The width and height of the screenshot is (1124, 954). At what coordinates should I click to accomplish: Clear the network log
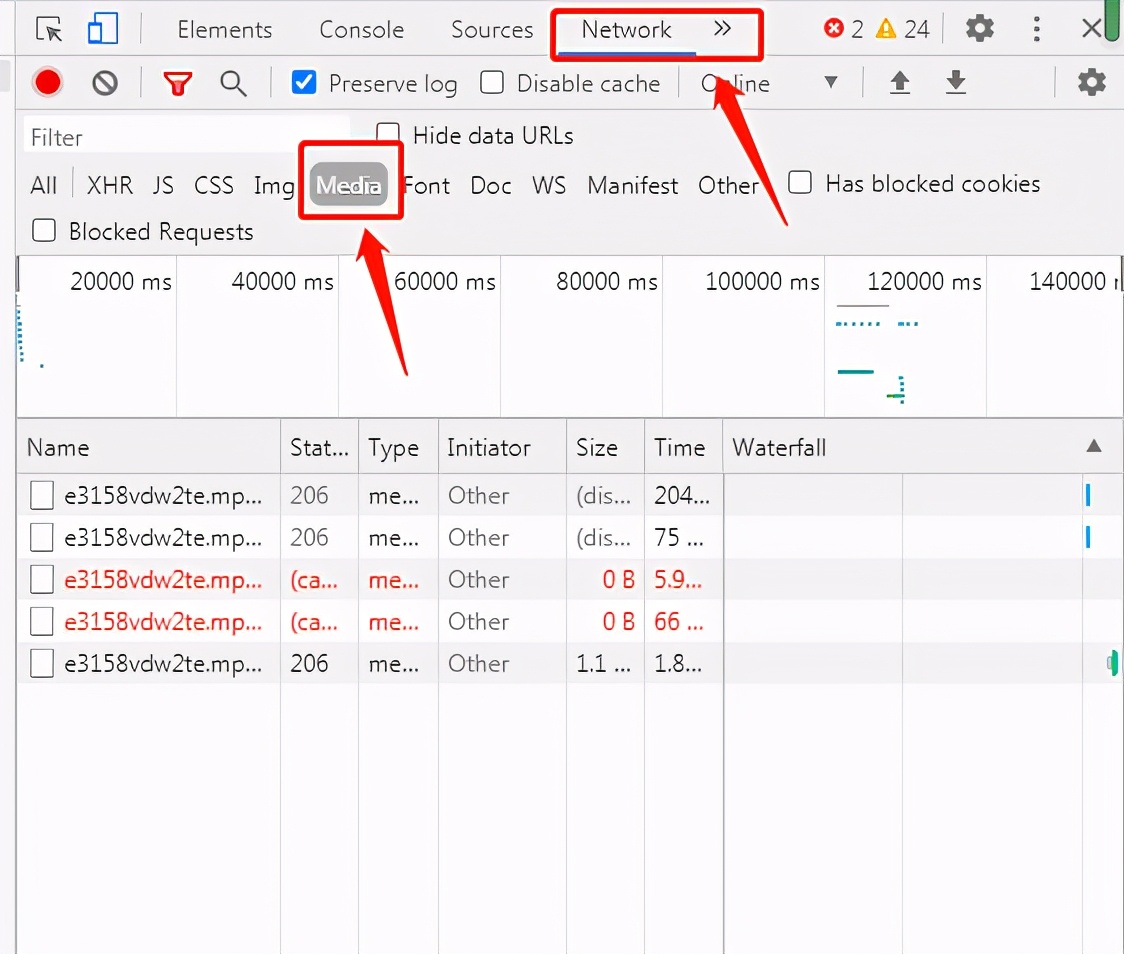coord(105,83)
